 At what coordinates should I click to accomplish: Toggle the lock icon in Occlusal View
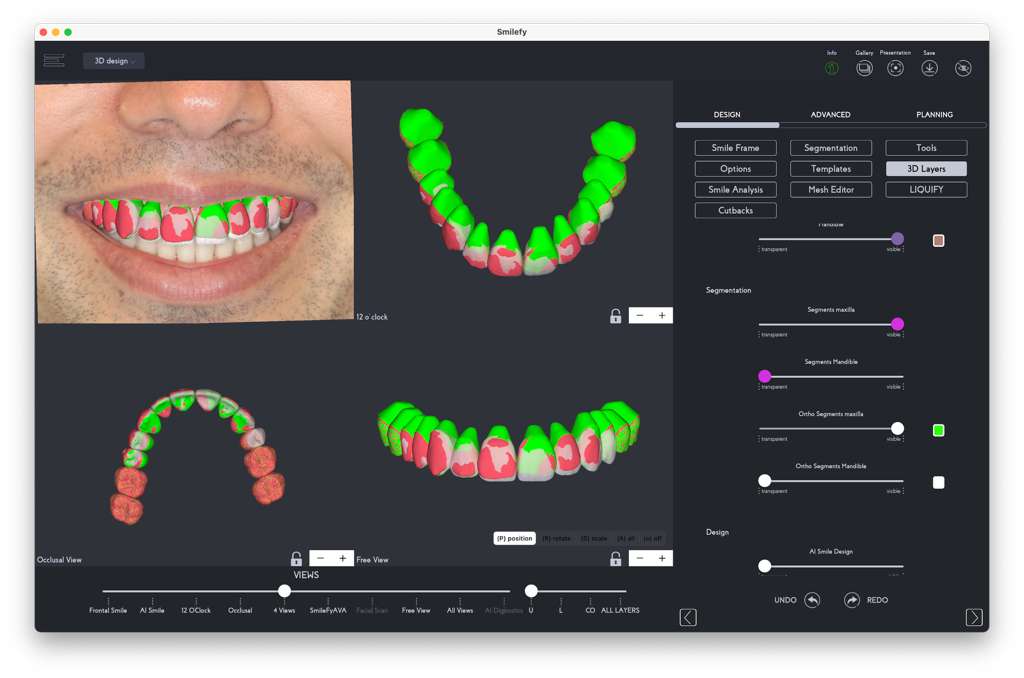tap(296, 559)
